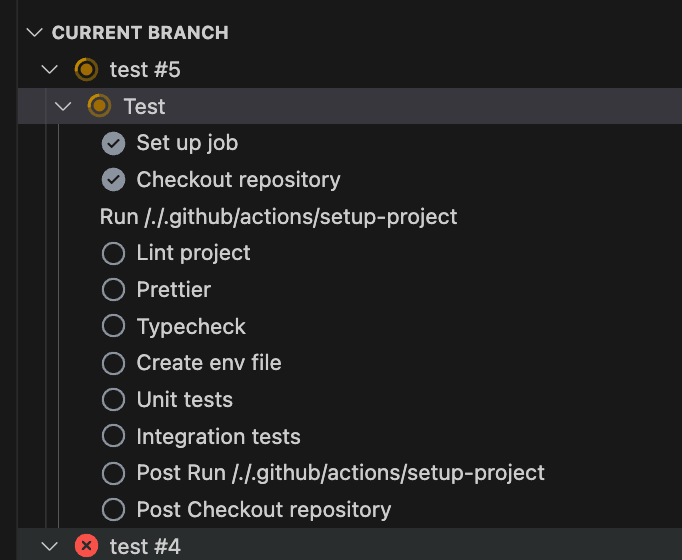Viewport: 682px width, 560px height.
Task: Click the red failed icon of test #4
Action: (86, 546)
